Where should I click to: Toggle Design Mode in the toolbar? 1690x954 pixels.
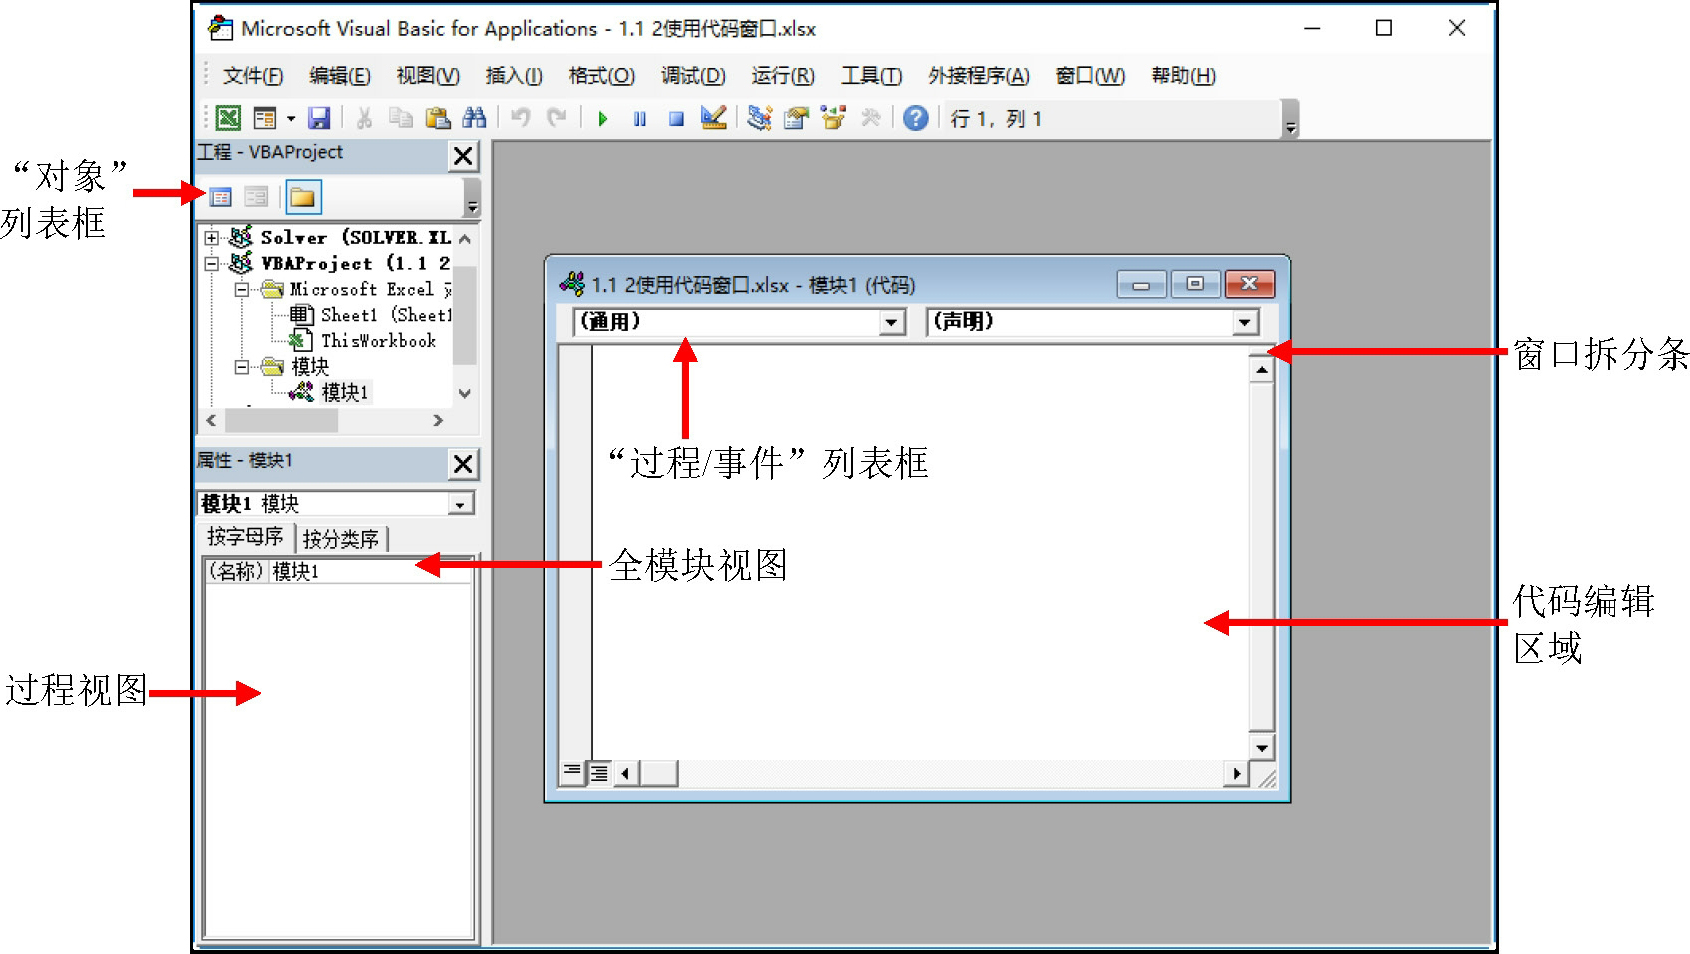714,118
